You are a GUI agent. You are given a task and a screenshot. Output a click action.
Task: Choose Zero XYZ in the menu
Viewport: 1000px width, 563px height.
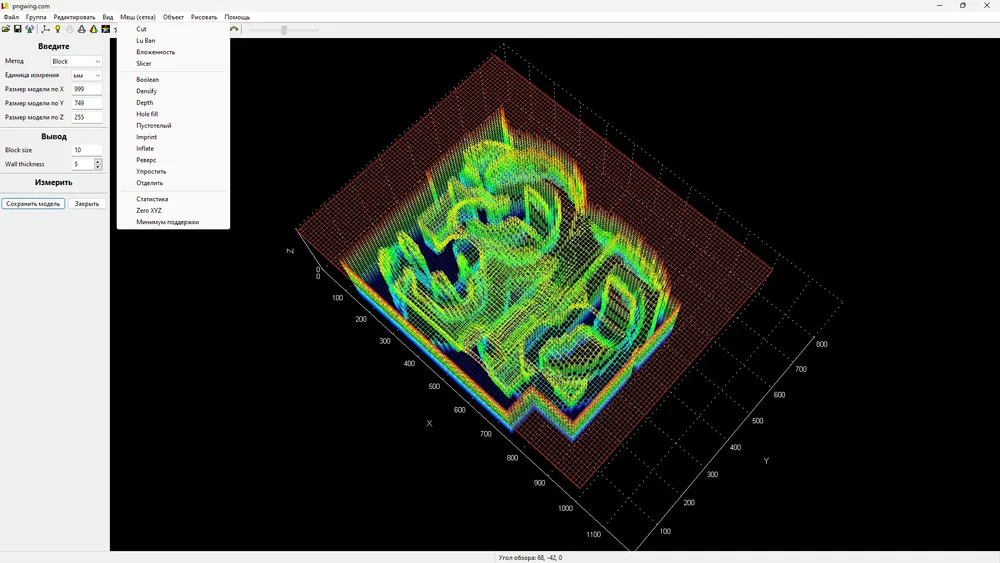(x=149, y=210)
